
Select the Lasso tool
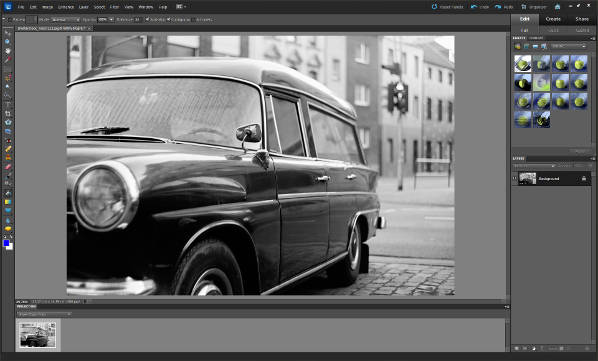pos(7,77)
